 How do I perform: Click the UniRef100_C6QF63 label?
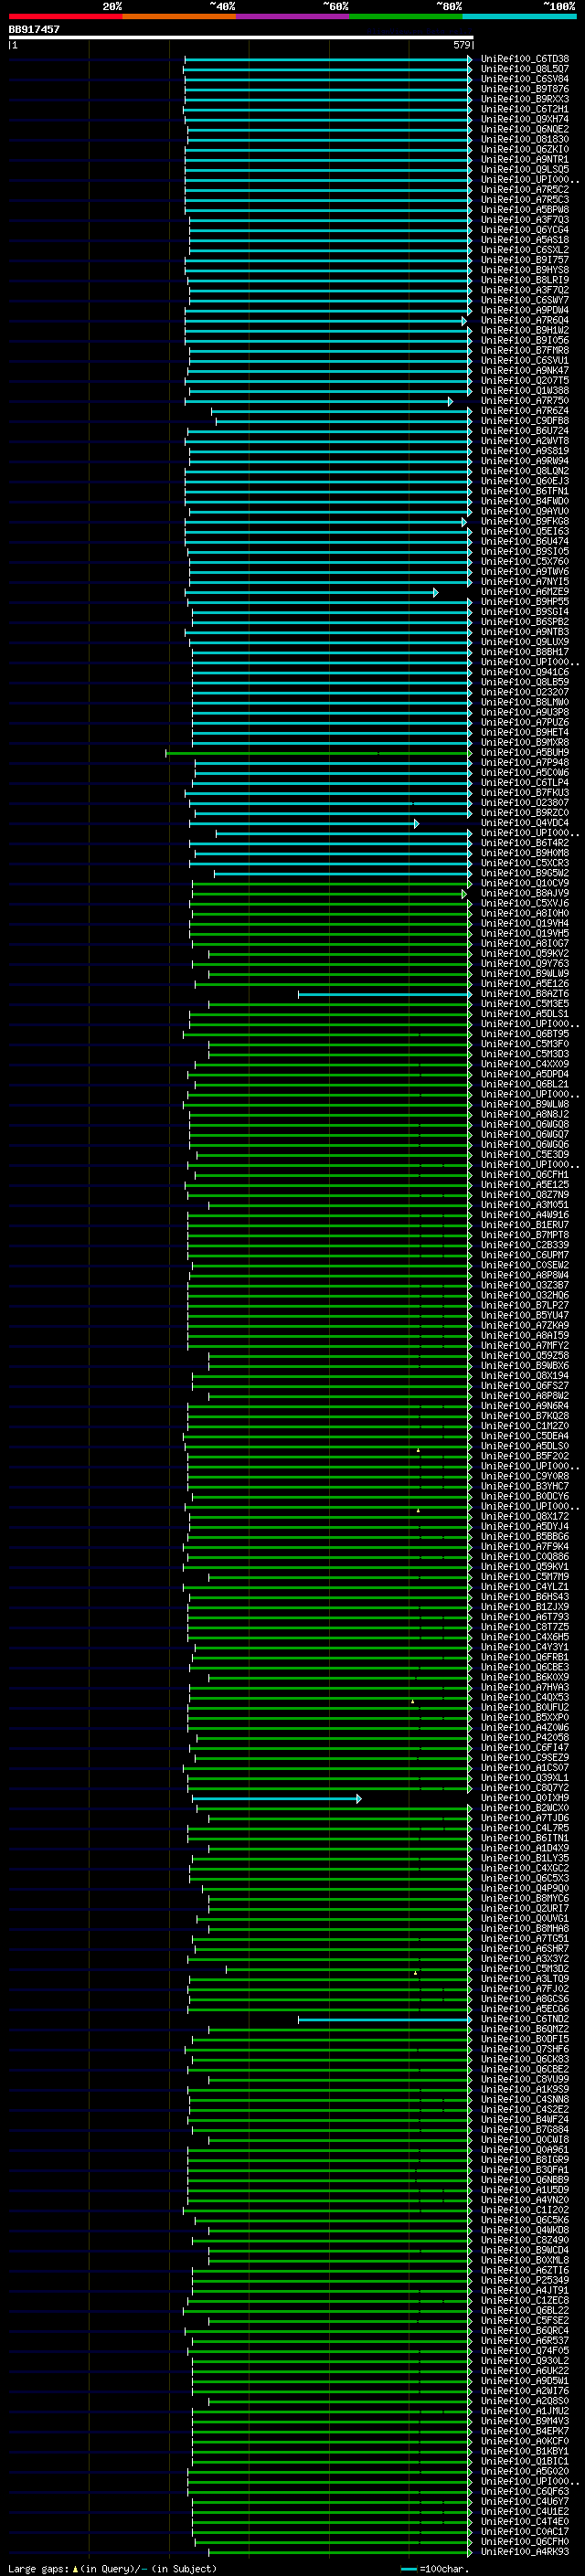click(525, 2491)
